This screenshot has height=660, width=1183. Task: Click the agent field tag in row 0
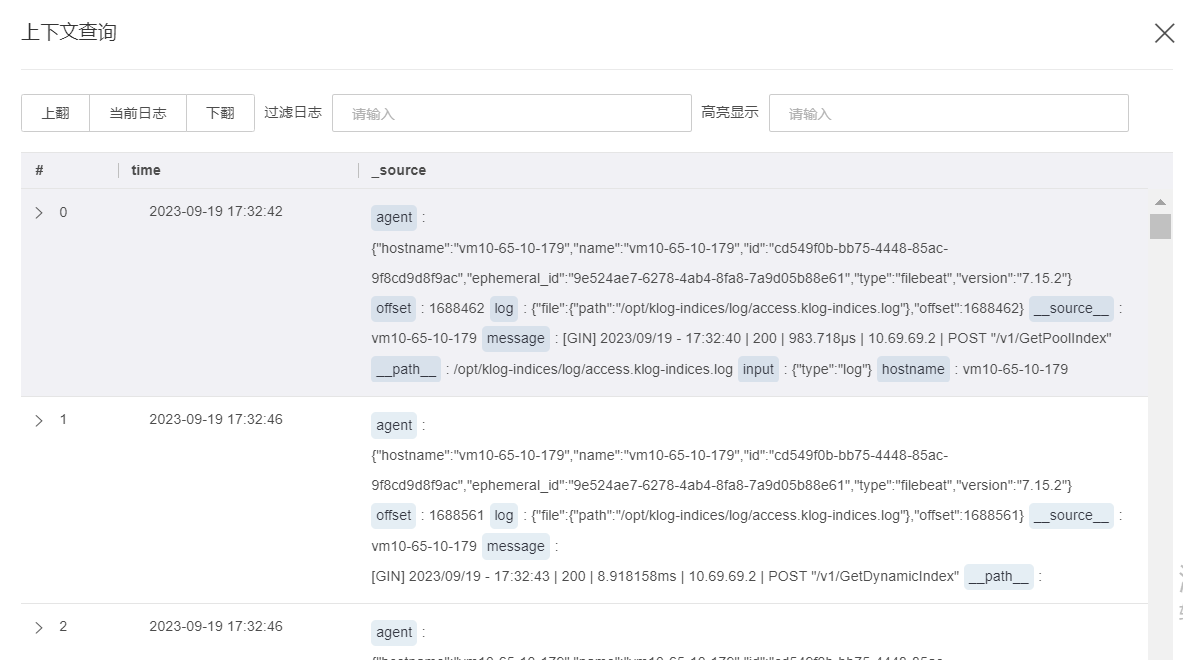pyautogui.click(x=394, y=217)
